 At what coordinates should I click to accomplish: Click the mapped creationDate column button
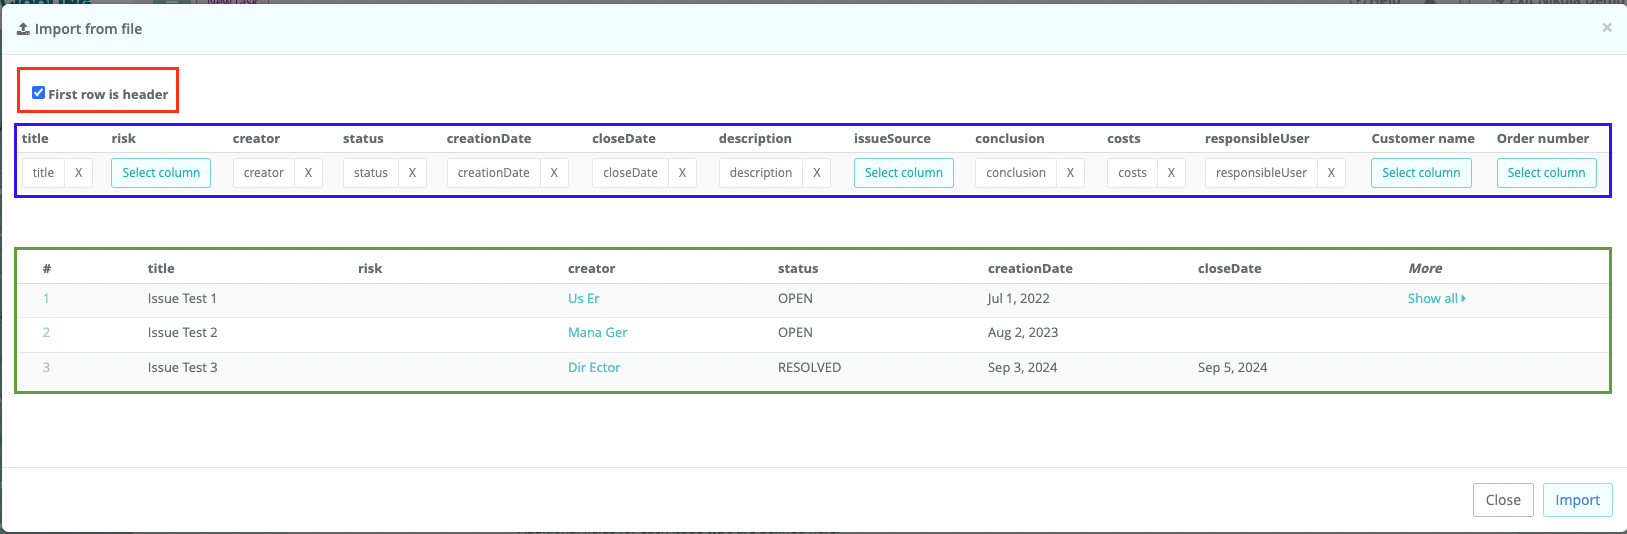click(x=494, y=173)
